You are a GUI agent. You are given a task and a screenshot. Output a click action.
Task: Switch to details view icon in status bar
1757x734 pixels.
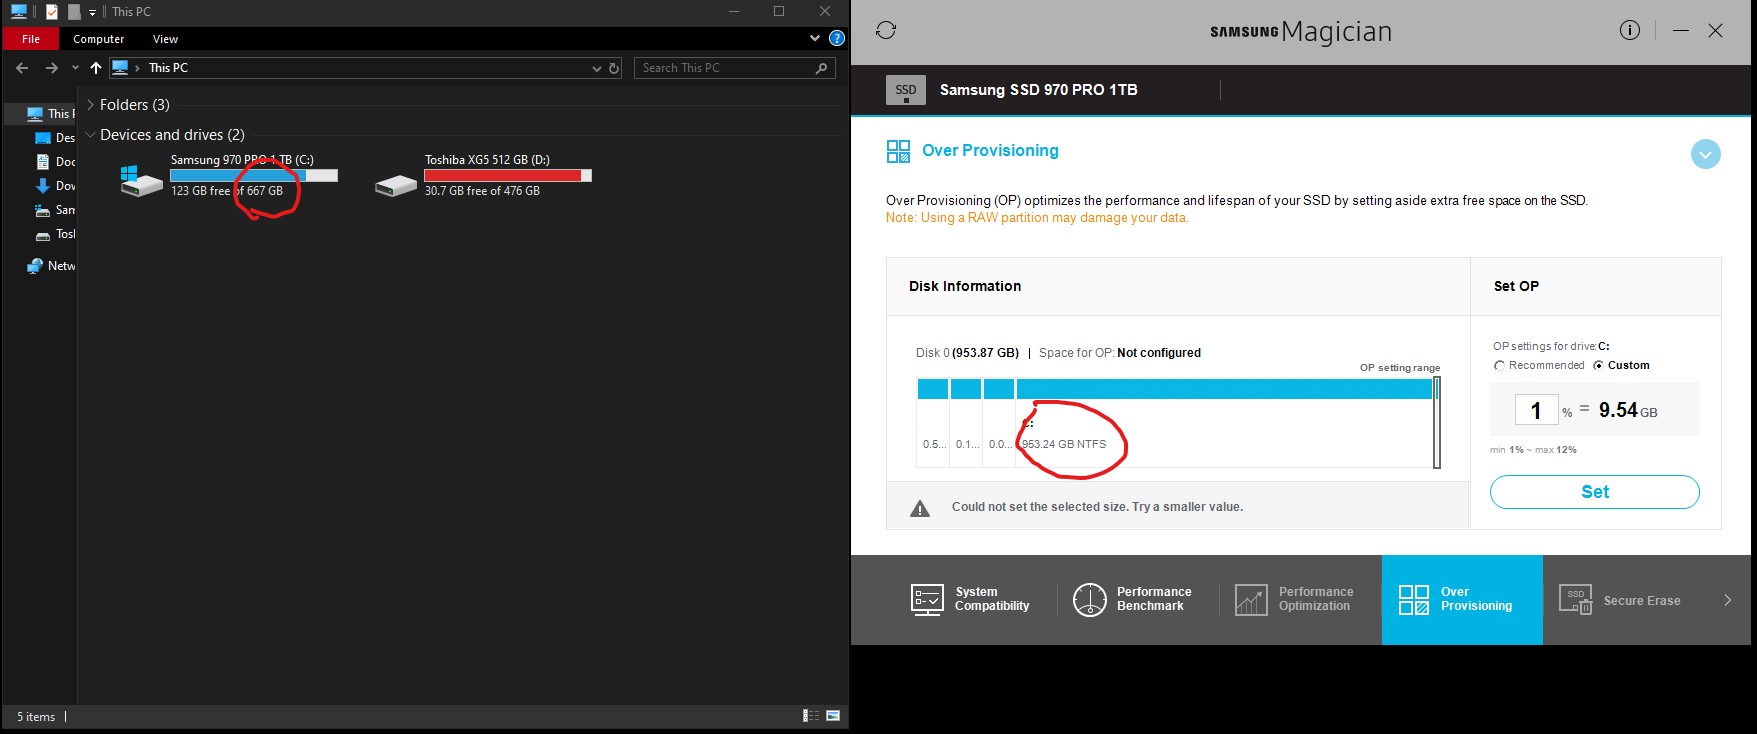click(811, 716)
